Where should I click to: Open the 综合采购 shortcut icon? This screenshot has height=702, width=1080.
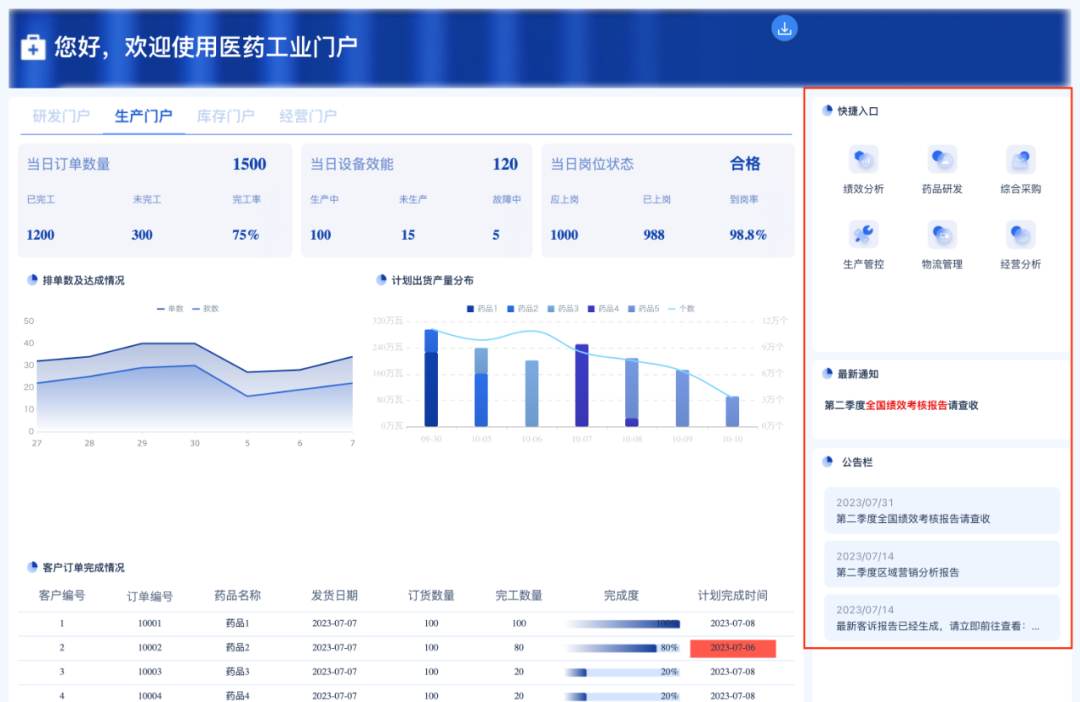1020,161
